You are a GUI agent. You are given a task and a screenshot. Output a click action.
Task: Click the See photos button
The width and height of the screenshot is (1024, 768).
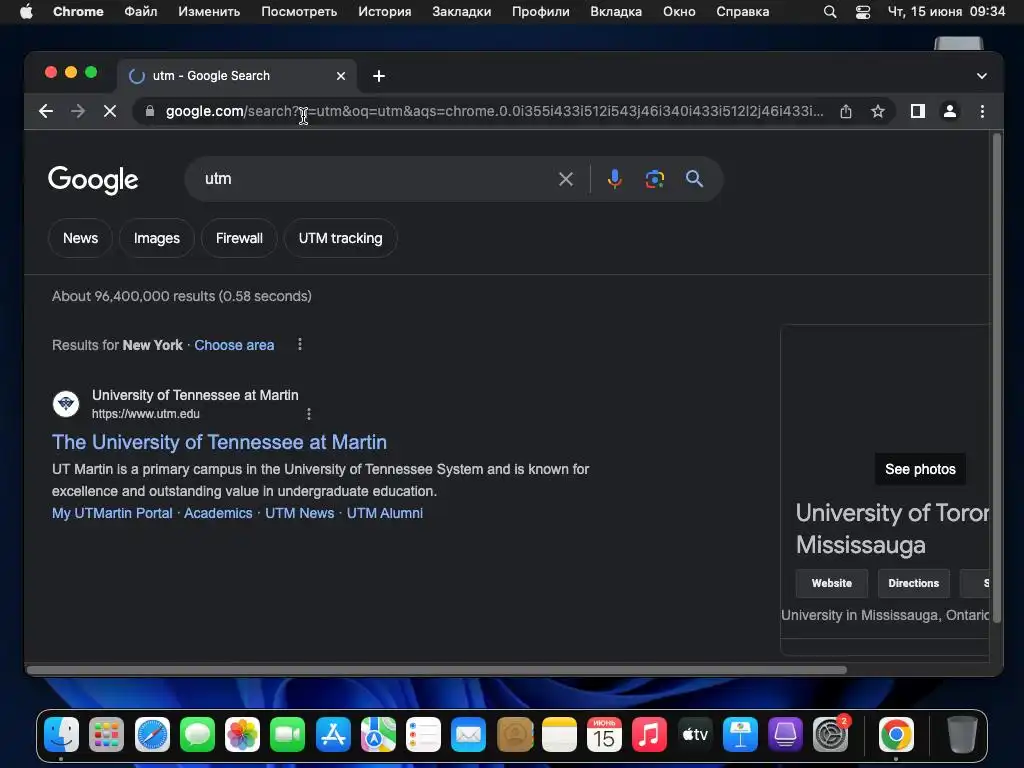pos(920,469)
